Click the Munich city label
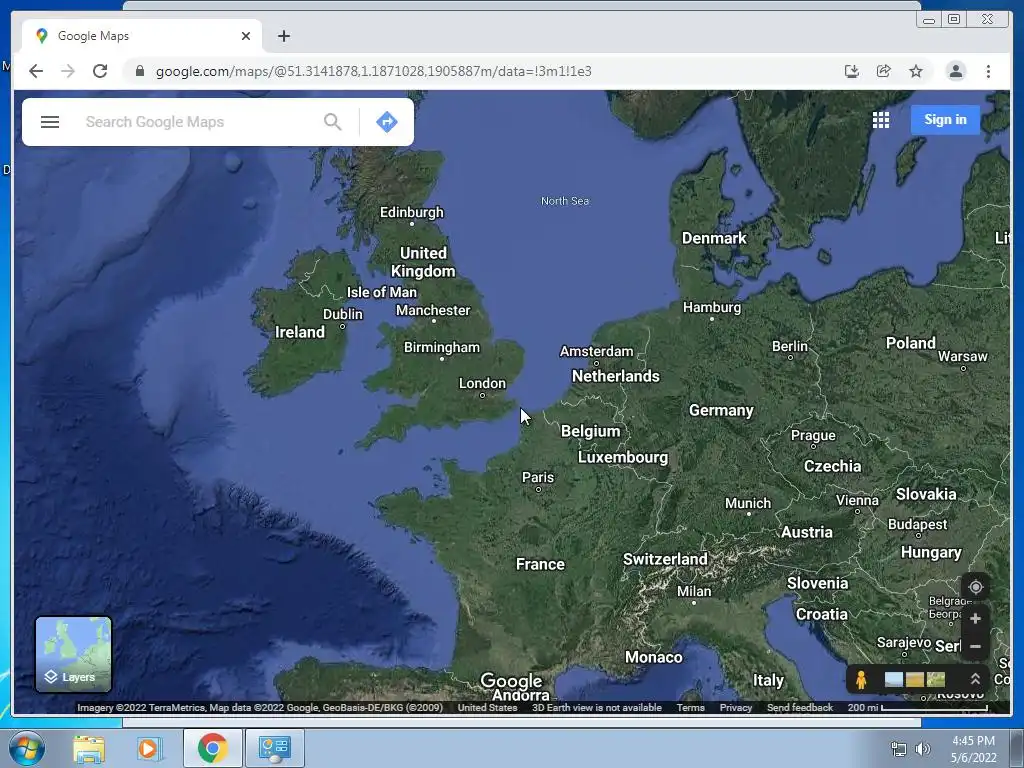 [x=748, y=504]
